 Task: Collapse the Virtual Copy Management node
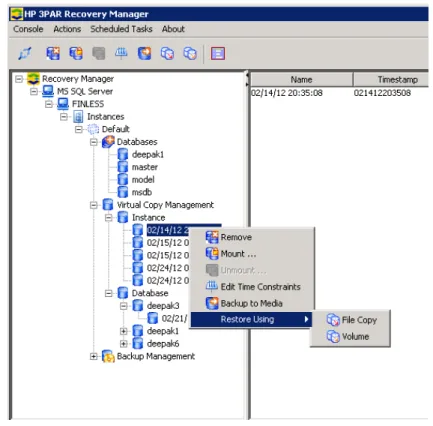click(94, 205)
